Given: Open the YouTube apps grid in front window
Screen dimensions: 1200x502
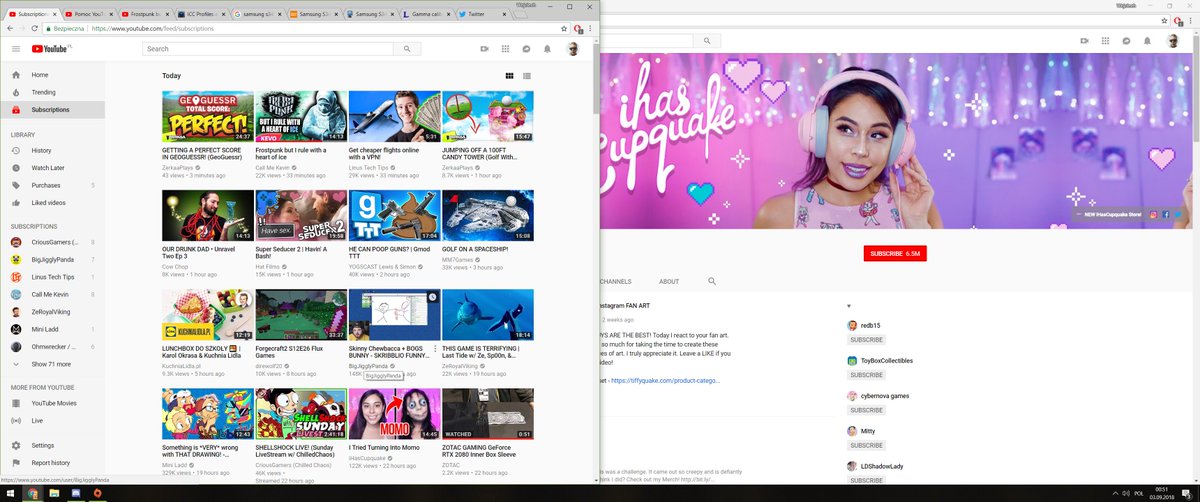Looking at the screenshot, I should (505, 49).
